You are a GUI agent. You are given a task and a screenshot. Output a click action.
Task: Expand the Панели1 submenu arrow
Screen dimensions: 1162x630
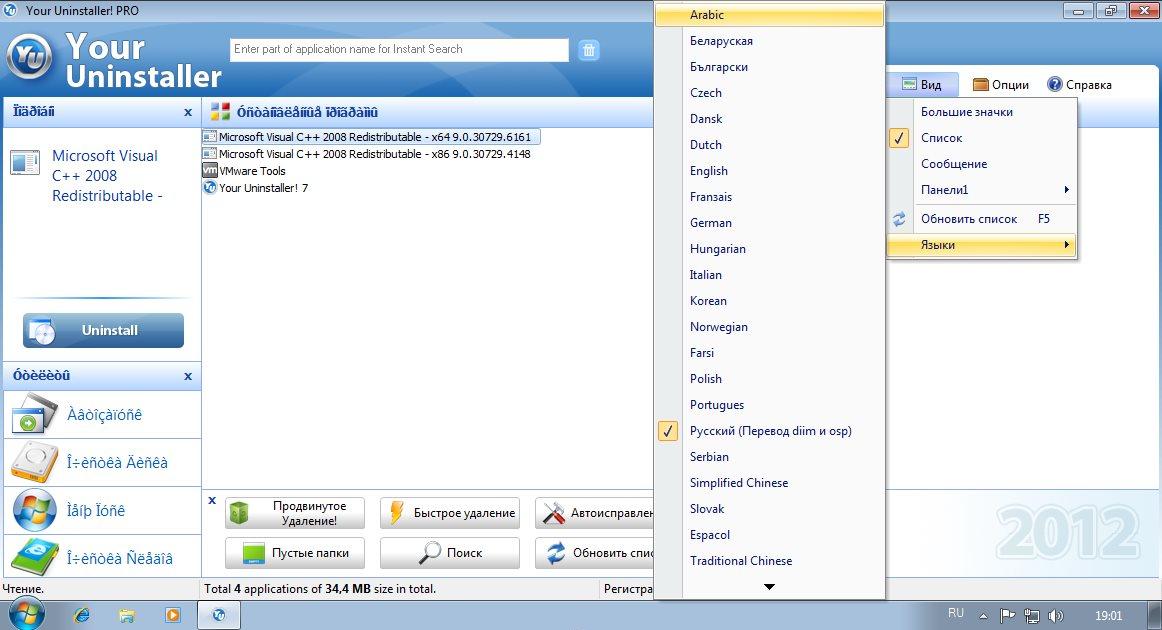1066,190
